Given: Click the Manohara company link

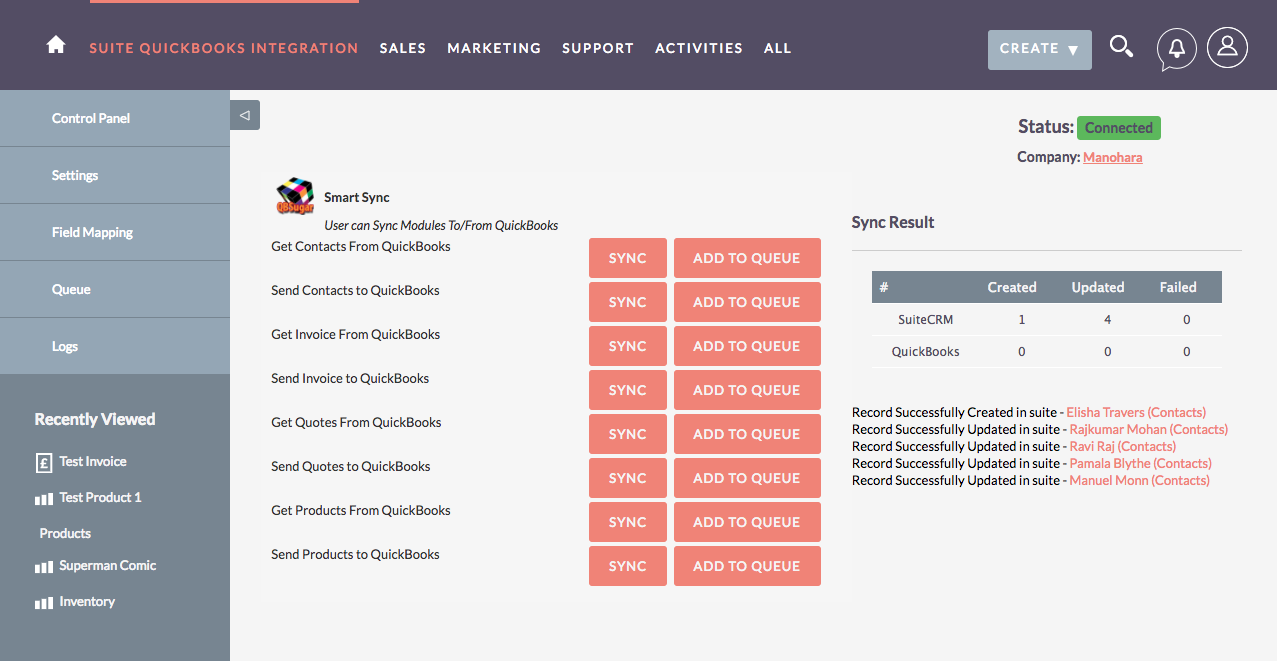Looking at the screenshot, I should (1112, 157).
